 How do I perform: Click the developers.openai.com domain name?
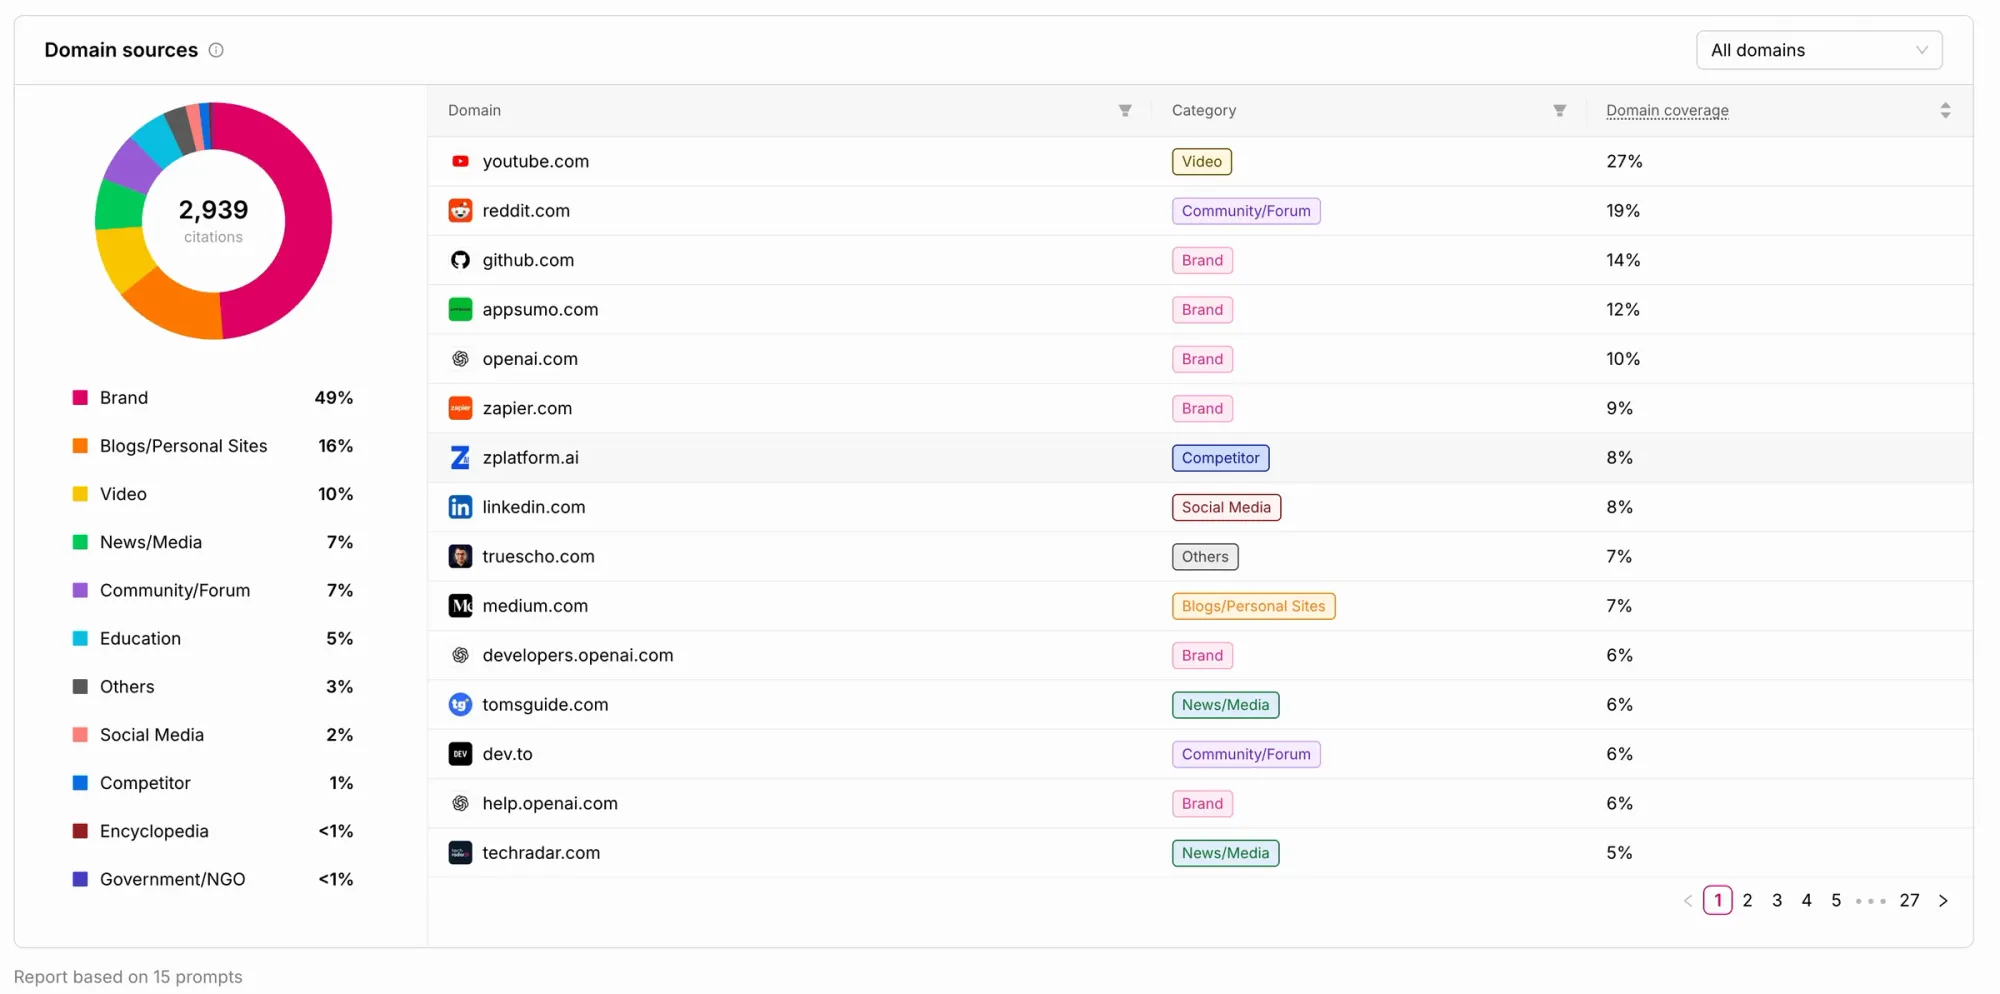tap(578, 655)
